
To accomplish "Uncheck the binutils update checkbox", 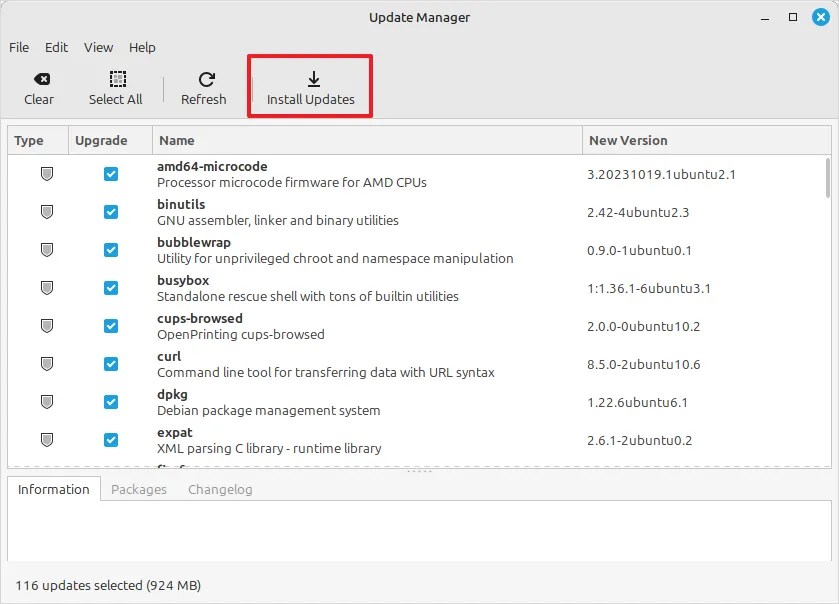I will (110, 211).
